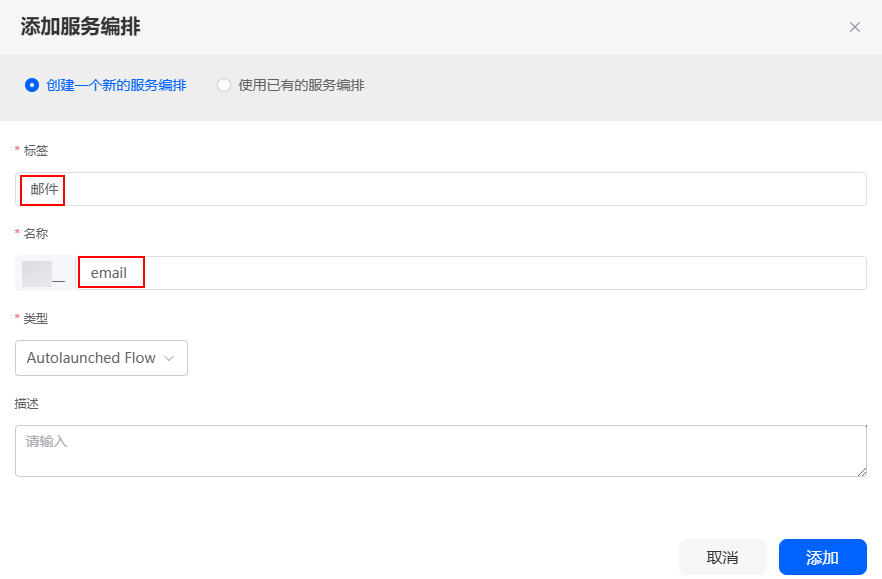Viewport: 882px width, 579px height.
Task: Click the 添加服务编排 dialog title
Action: tap(80, 26)
